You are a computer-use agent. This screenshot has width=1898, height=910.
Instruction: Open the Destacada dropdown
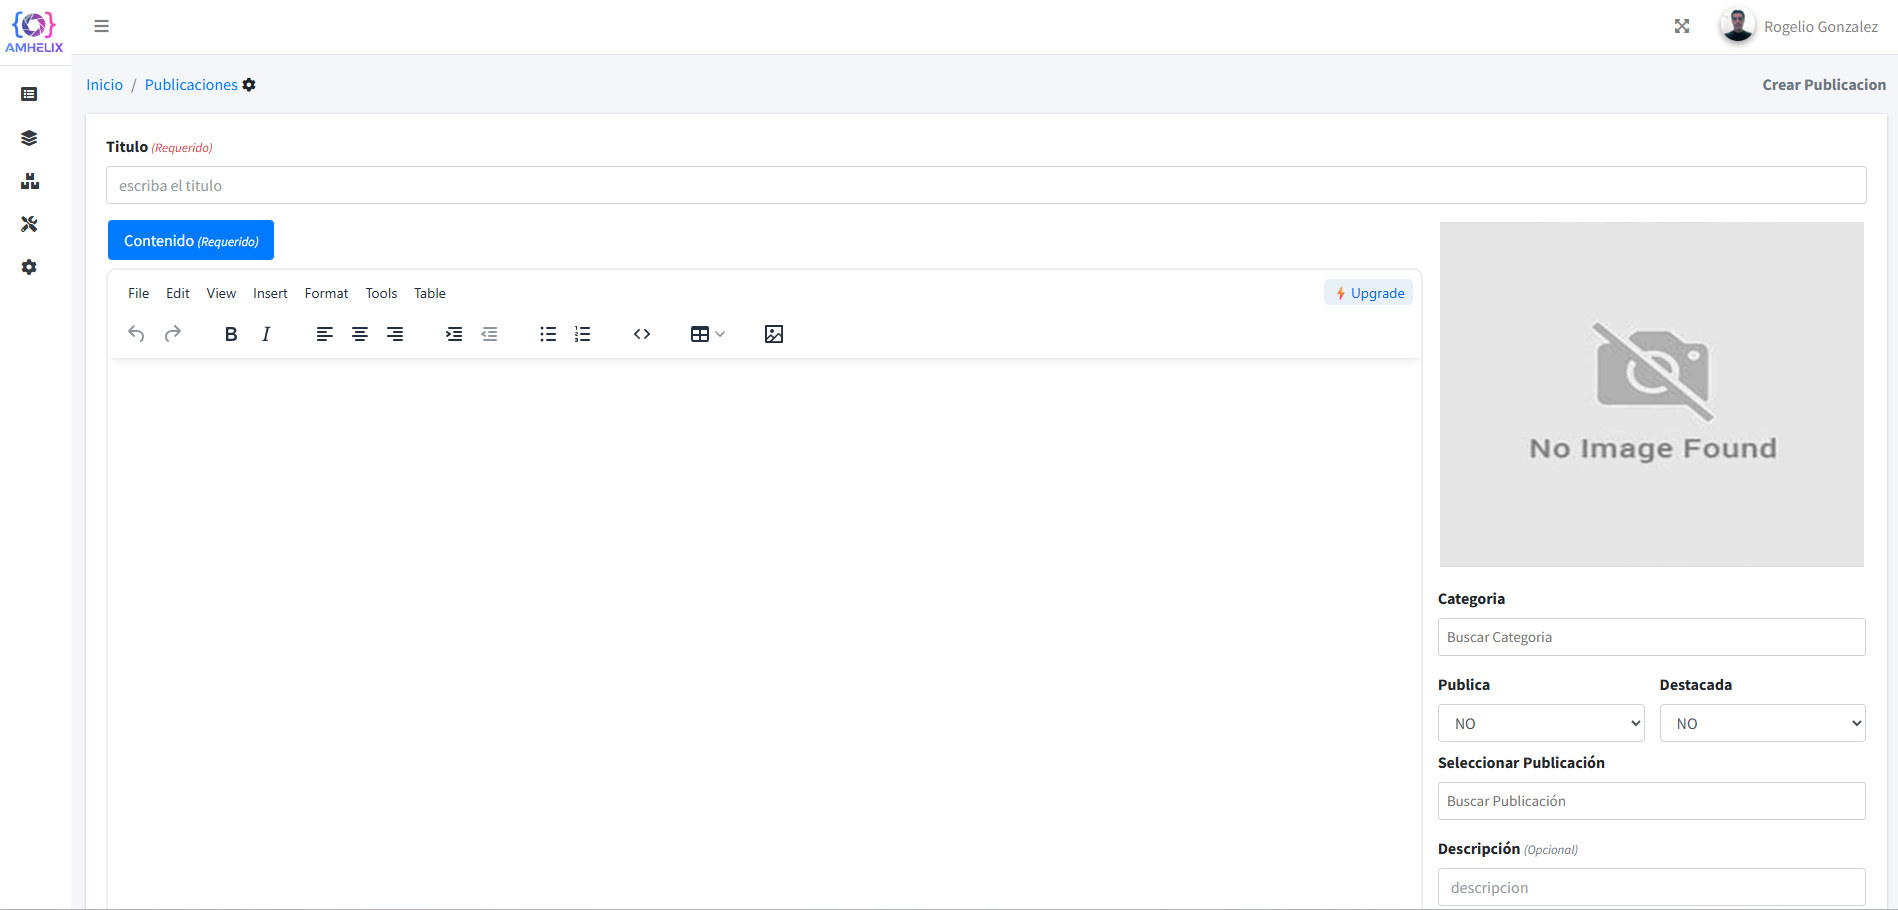click(1762, 723)
